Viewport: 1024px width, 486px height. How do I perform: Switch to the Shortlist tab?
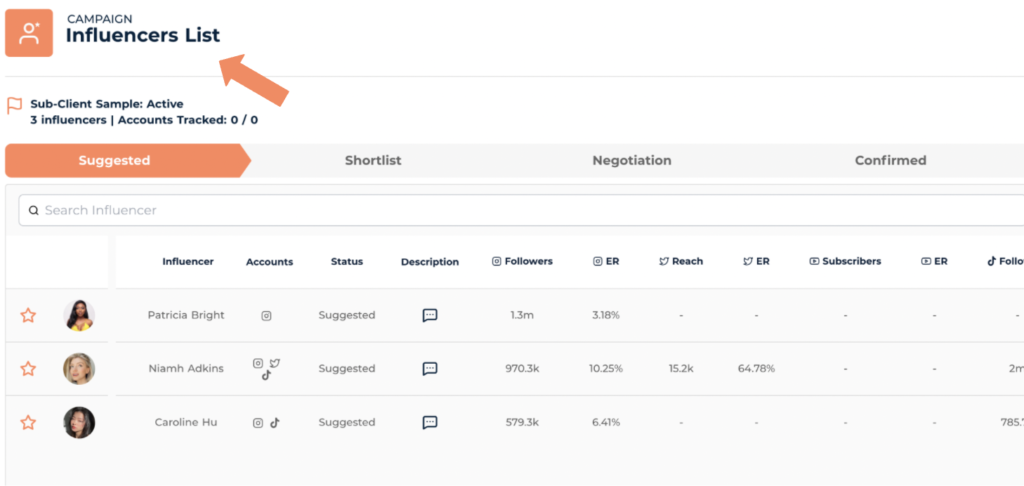373,160
